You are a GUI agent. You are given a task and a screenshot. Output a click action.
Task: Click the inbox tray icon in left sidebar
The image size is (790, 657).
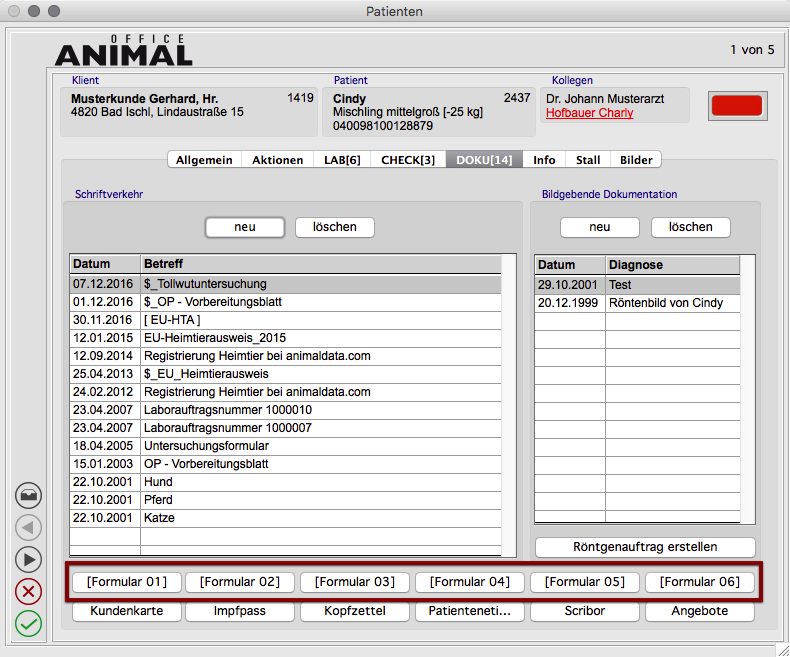point(29,495)
